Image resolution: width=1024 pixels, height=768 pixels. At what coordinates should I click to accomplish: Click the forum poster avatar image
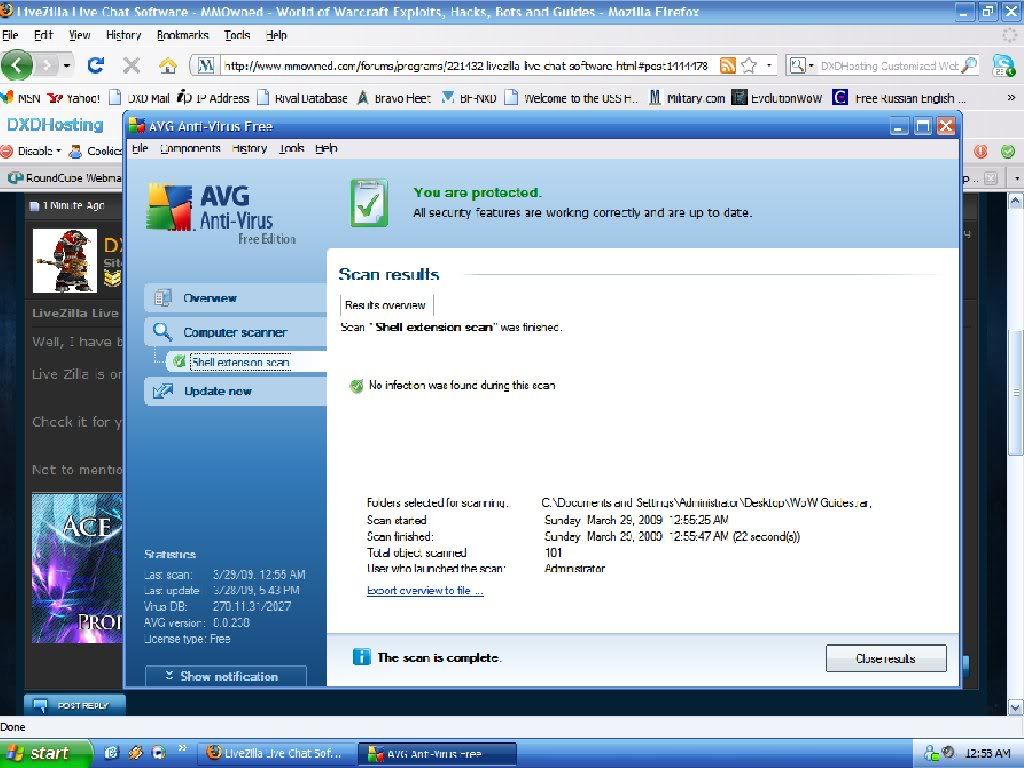tap(65, 261)
